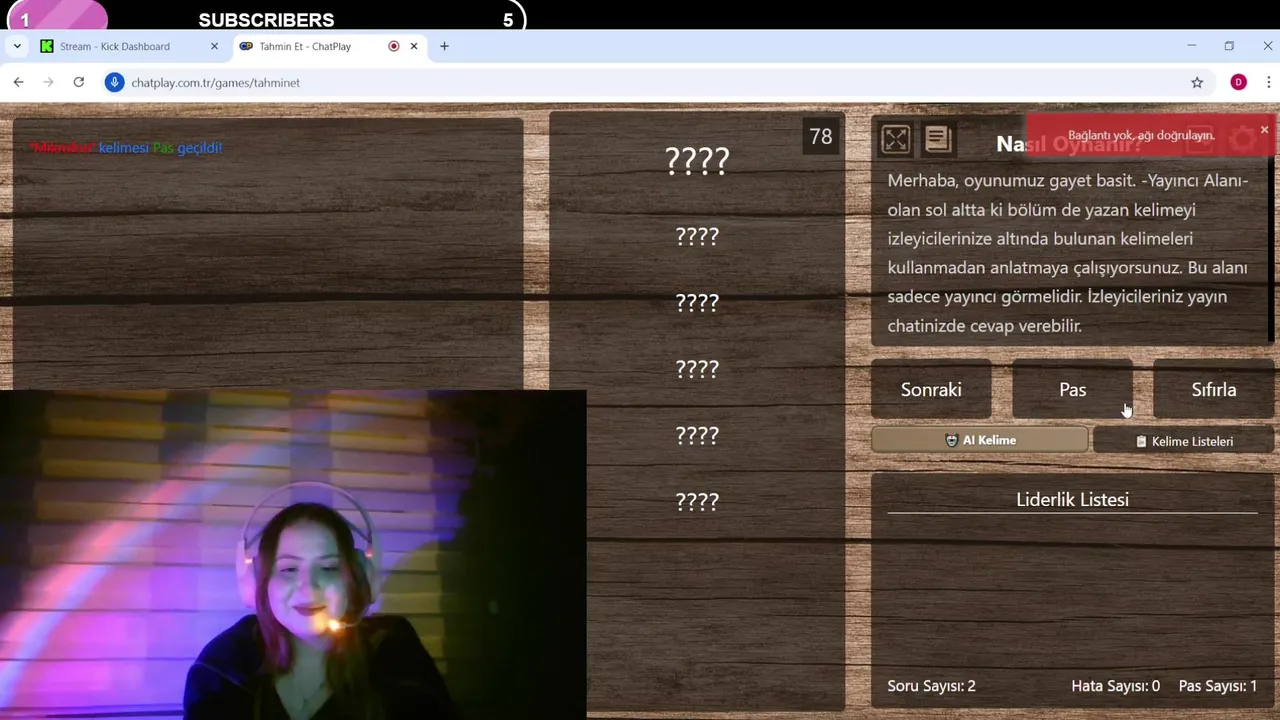Click the 'Pas Sayısı: 1' counter
This screenshot has height=720, width=1280.
(x=1218, y=686)
